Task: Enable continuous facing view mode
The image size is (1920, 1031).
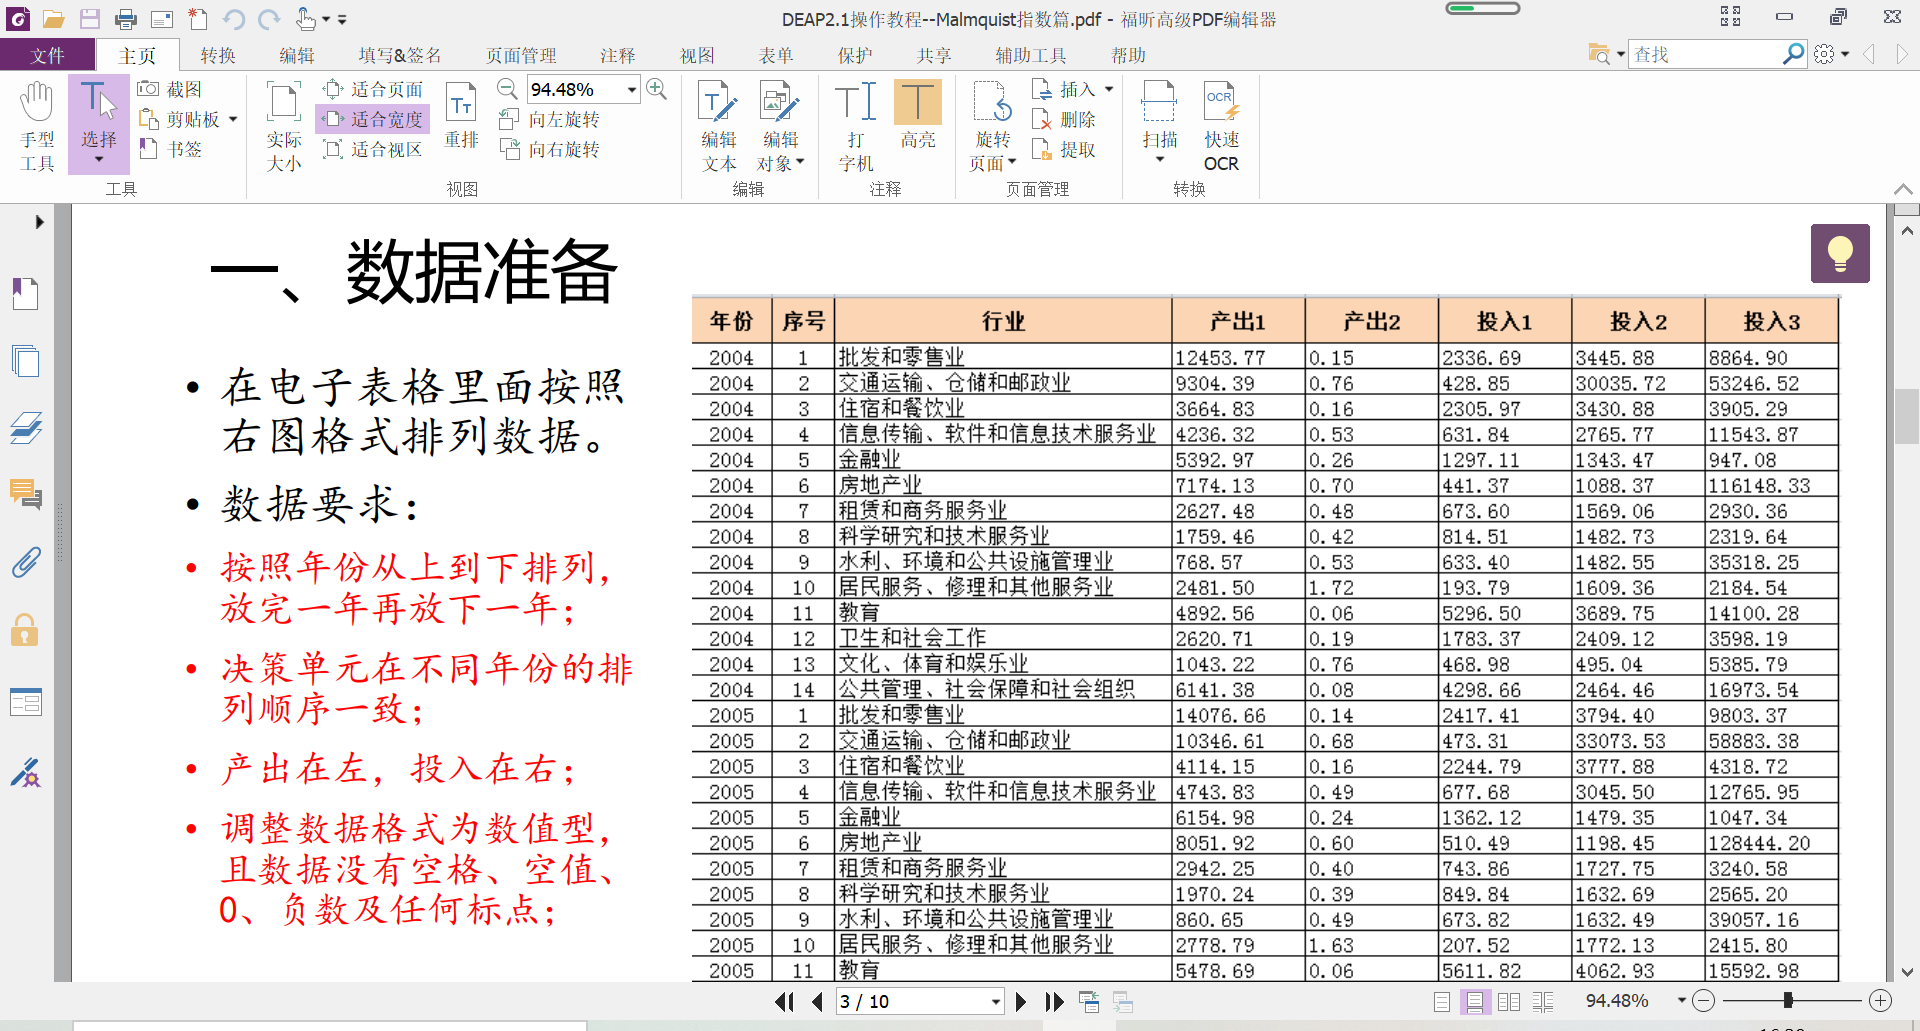Action: tap(1543, 1001)
